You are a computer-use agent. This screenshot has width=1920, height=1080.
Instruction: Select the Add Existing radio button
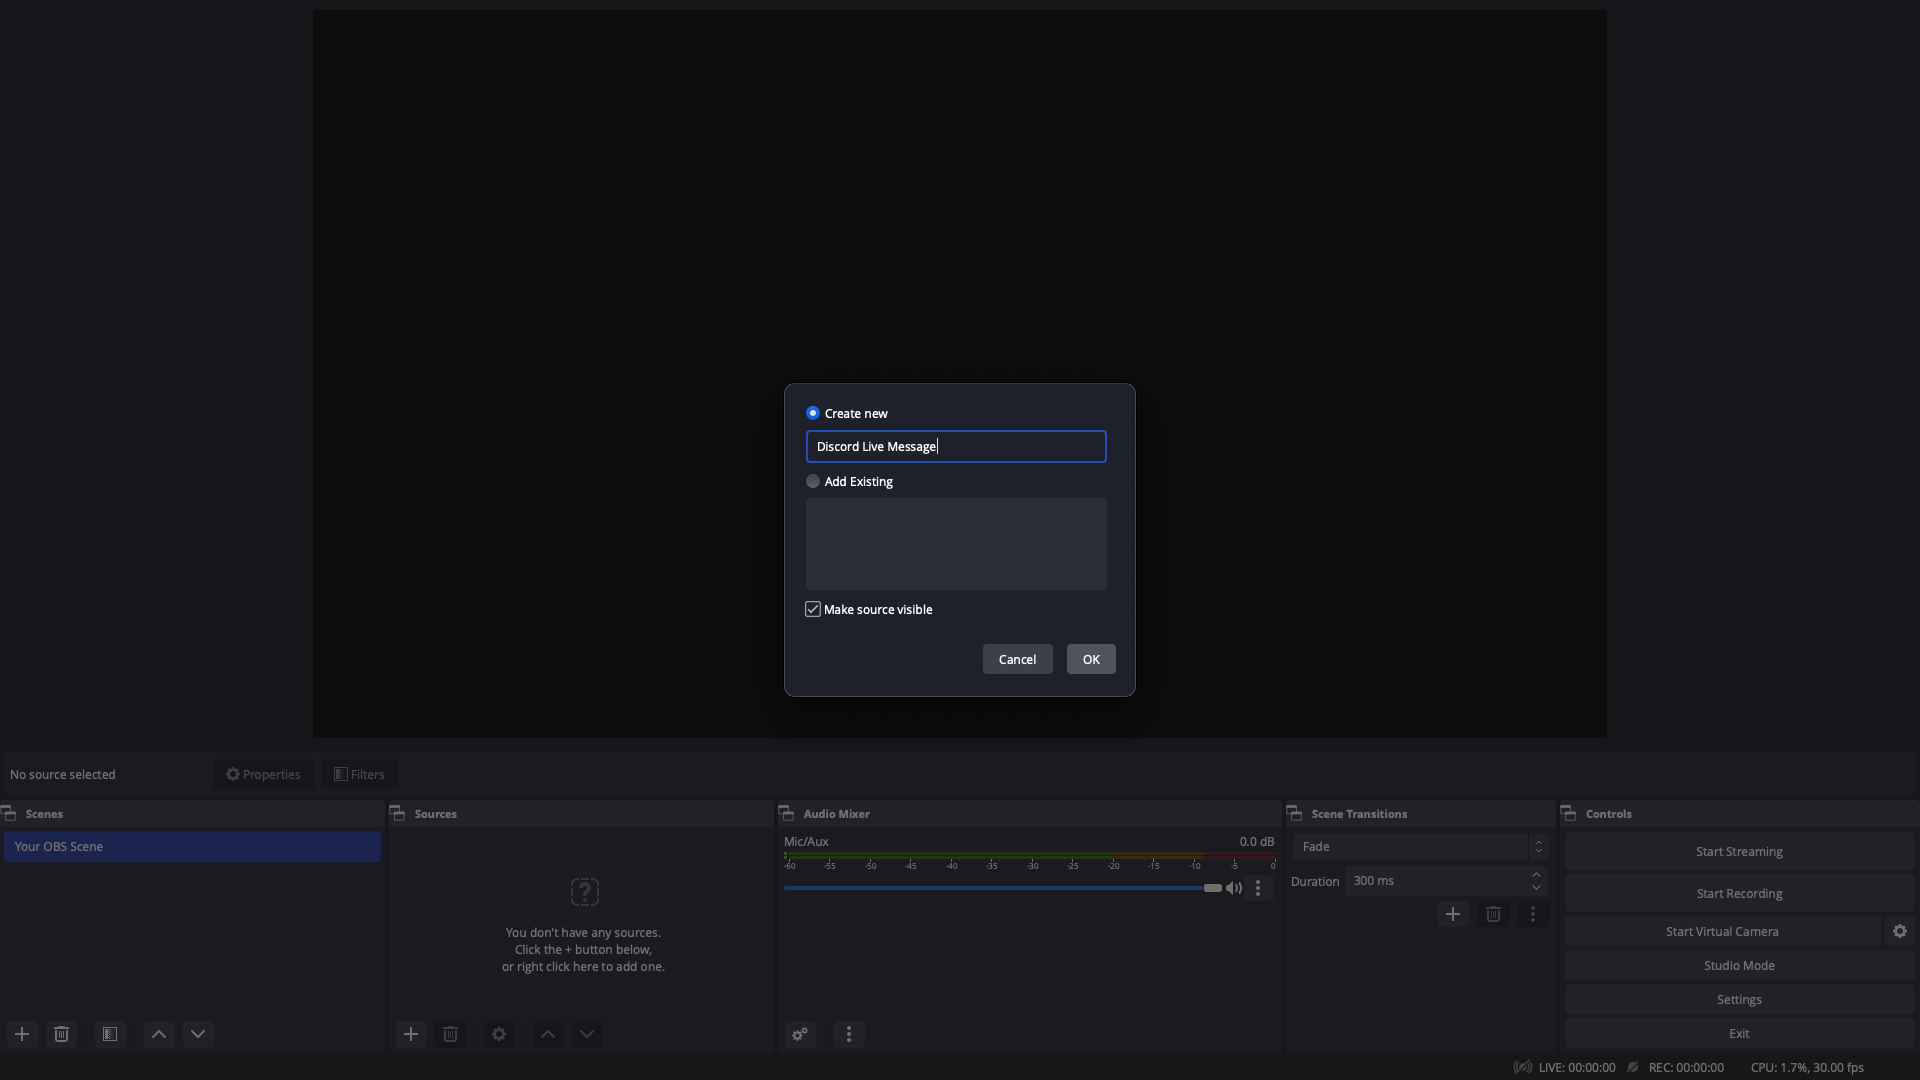813,481
